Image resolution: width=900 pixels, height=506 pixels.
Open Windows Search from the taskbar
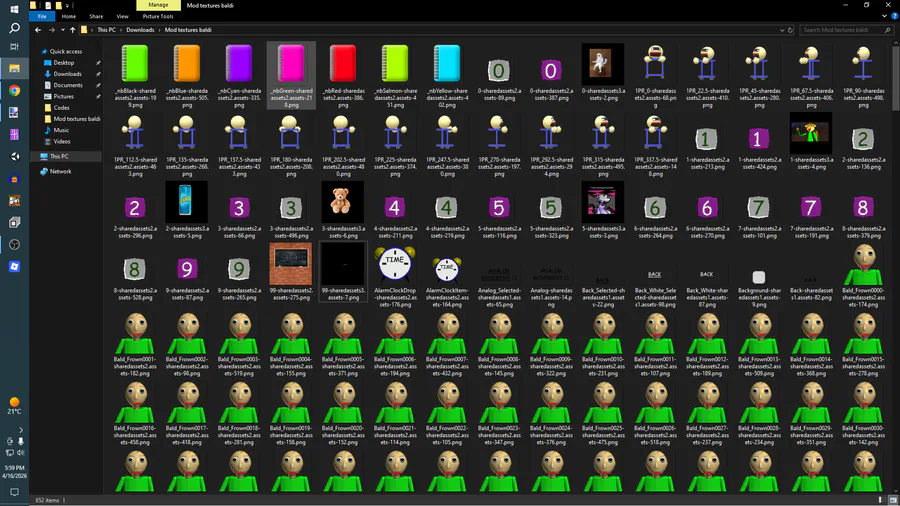click(14, 28)
